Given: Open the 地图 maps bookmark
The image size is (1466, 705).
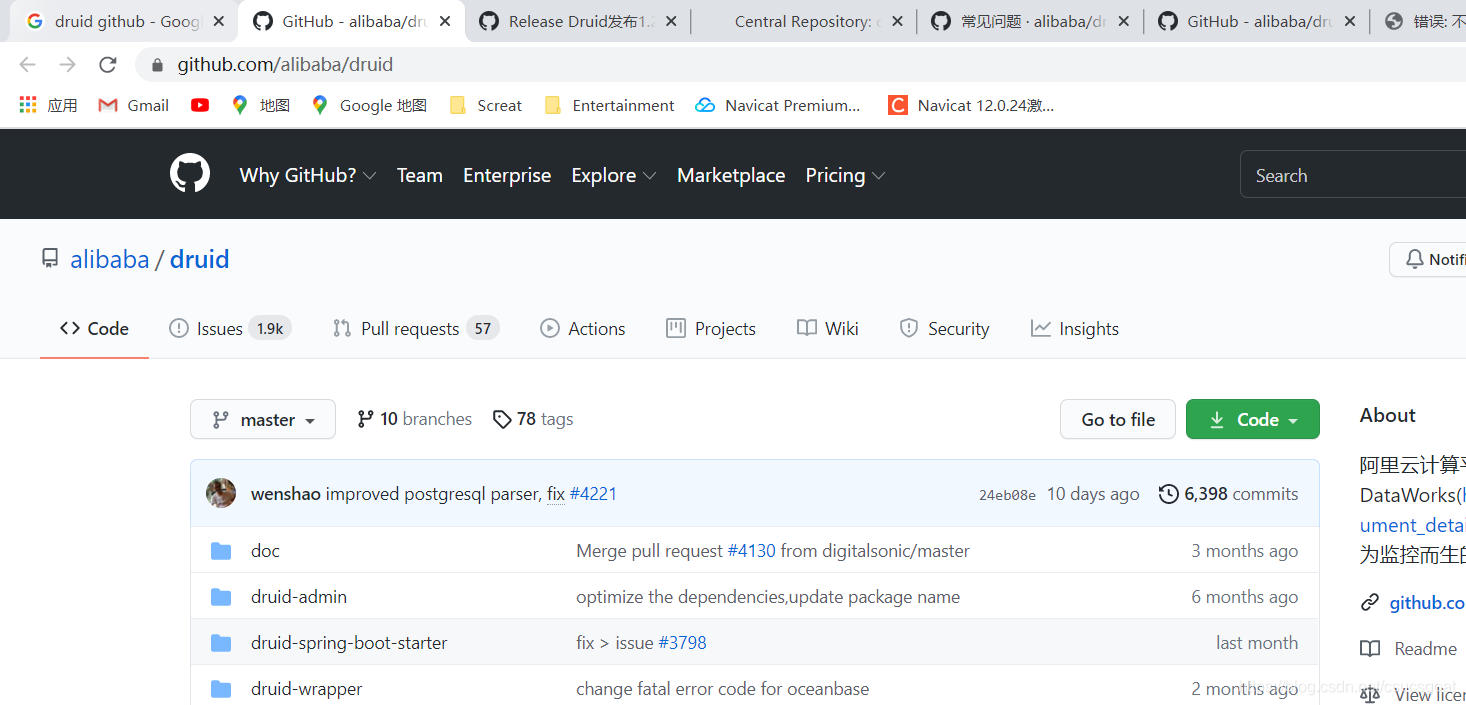Looking at the screenshot, I should (260, 105).
